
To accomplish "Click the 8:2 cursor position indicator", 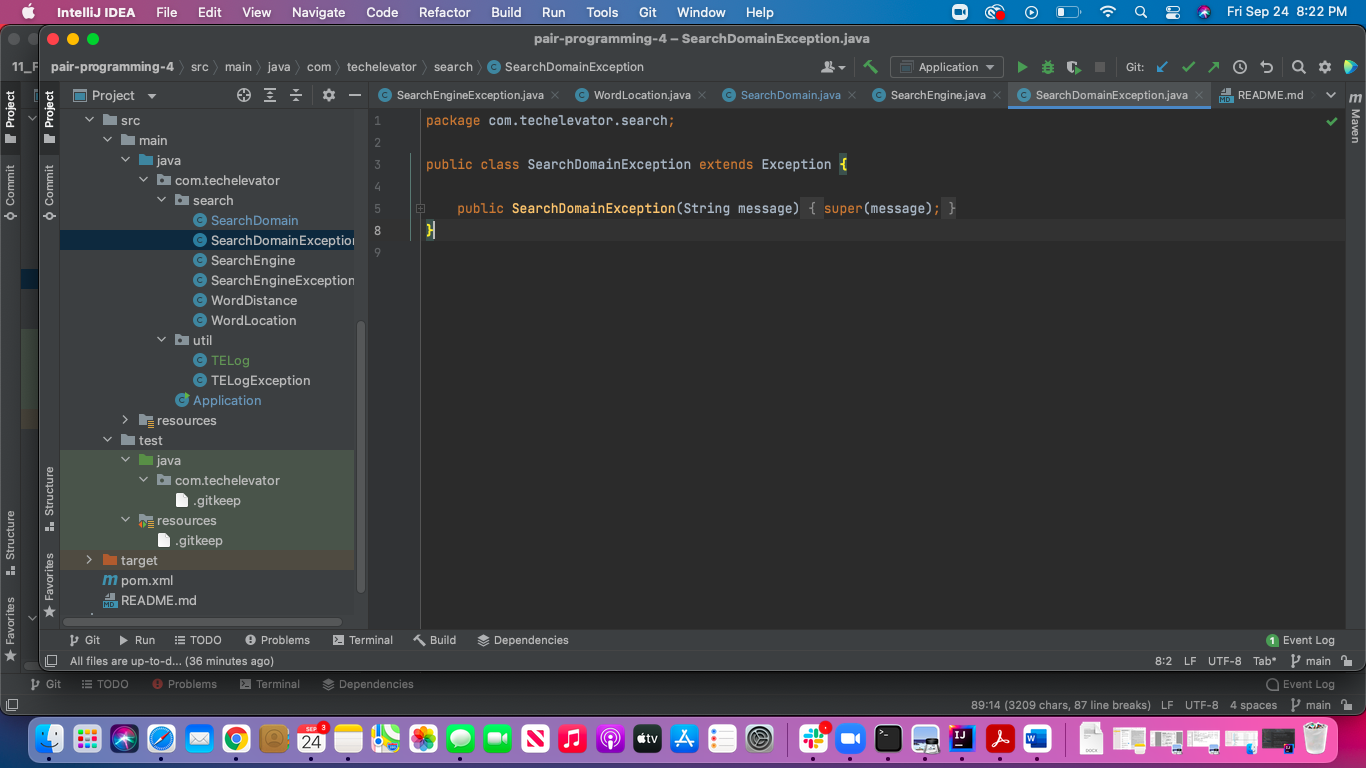I will click(1163, 661).
